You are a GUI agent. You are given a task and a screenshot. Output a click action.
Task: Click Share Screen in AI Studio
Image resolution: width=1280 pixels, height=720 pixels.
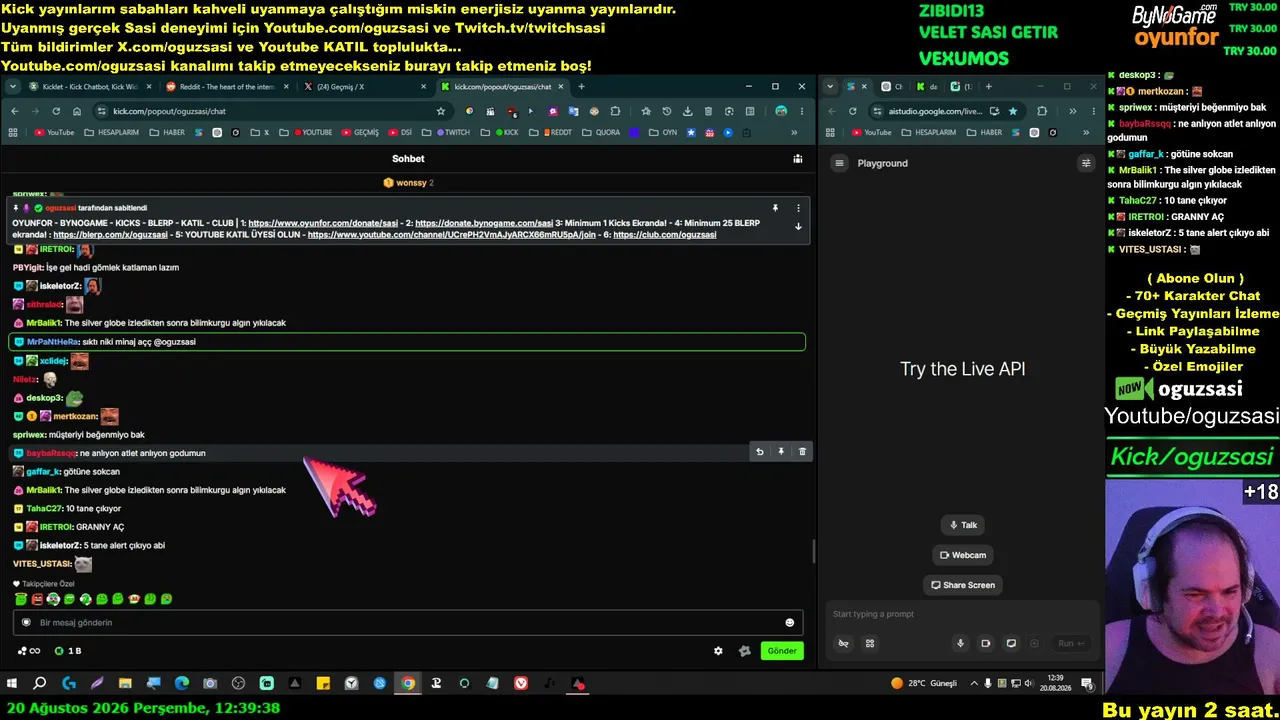[963, 585]
